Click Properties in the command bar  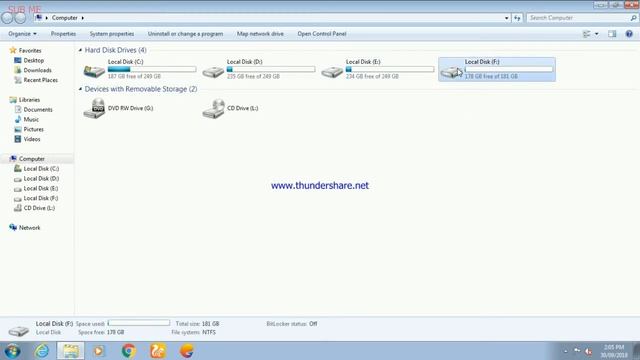(63, 34)
